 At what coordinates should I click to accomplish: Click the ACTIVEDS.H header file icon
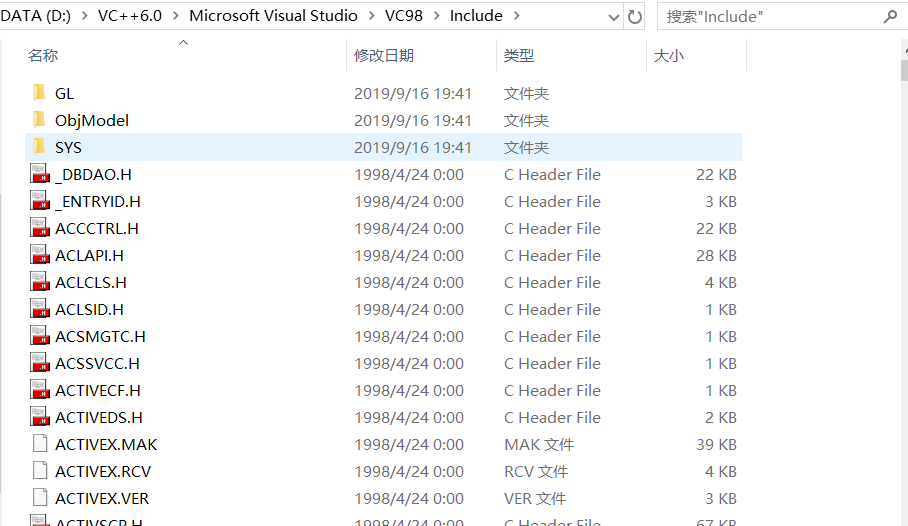click(39, 417)
